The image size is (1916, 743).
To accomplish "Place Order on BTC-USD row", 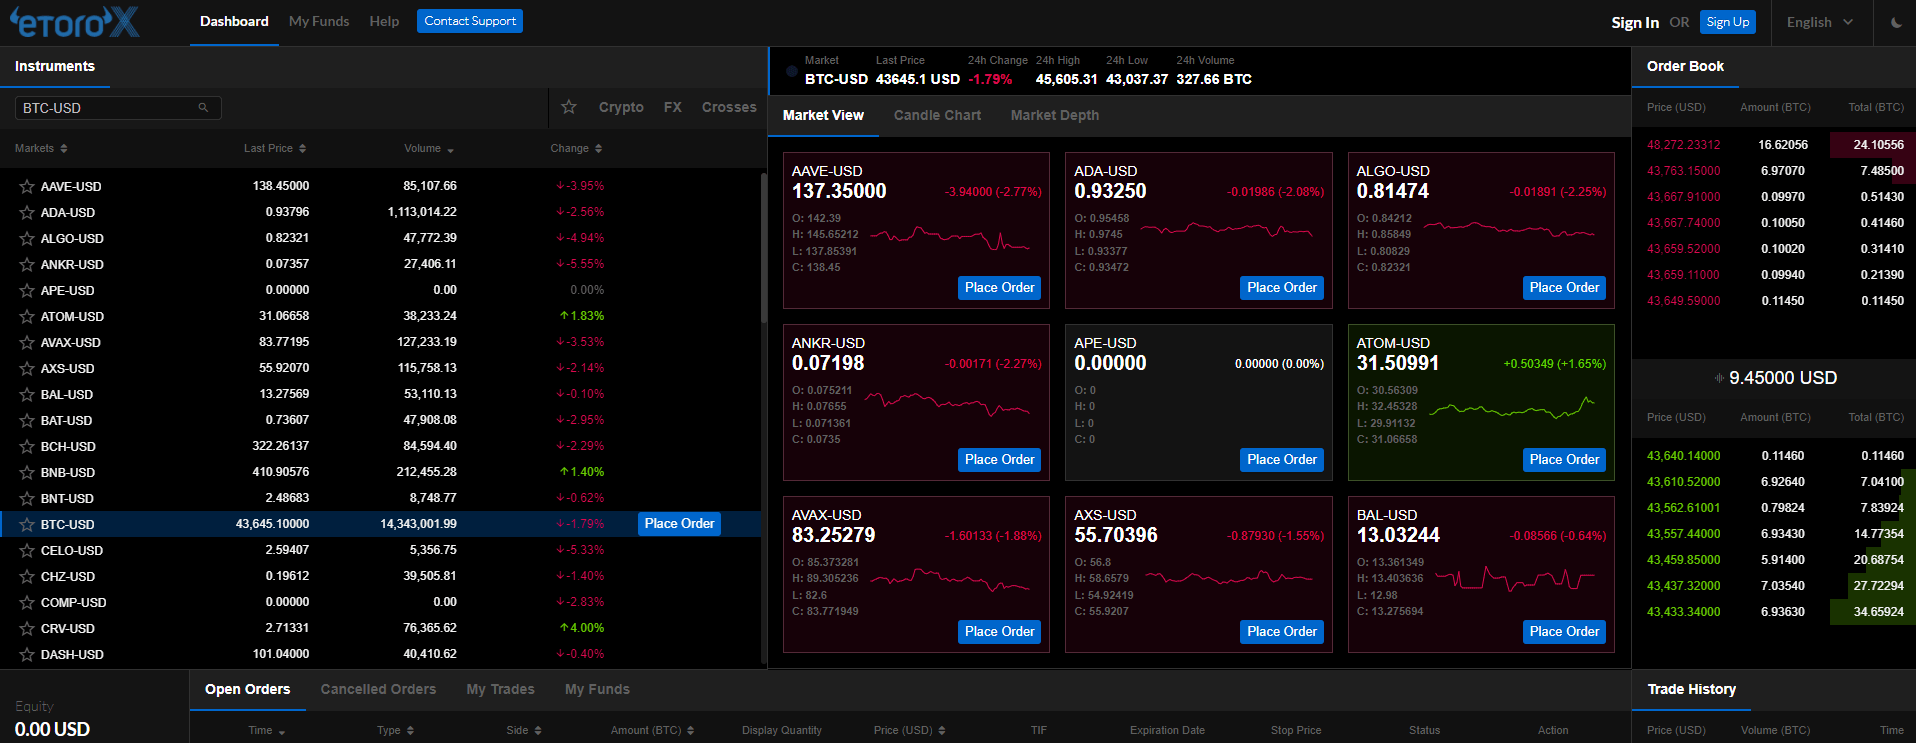I will (x=679, y=524).
